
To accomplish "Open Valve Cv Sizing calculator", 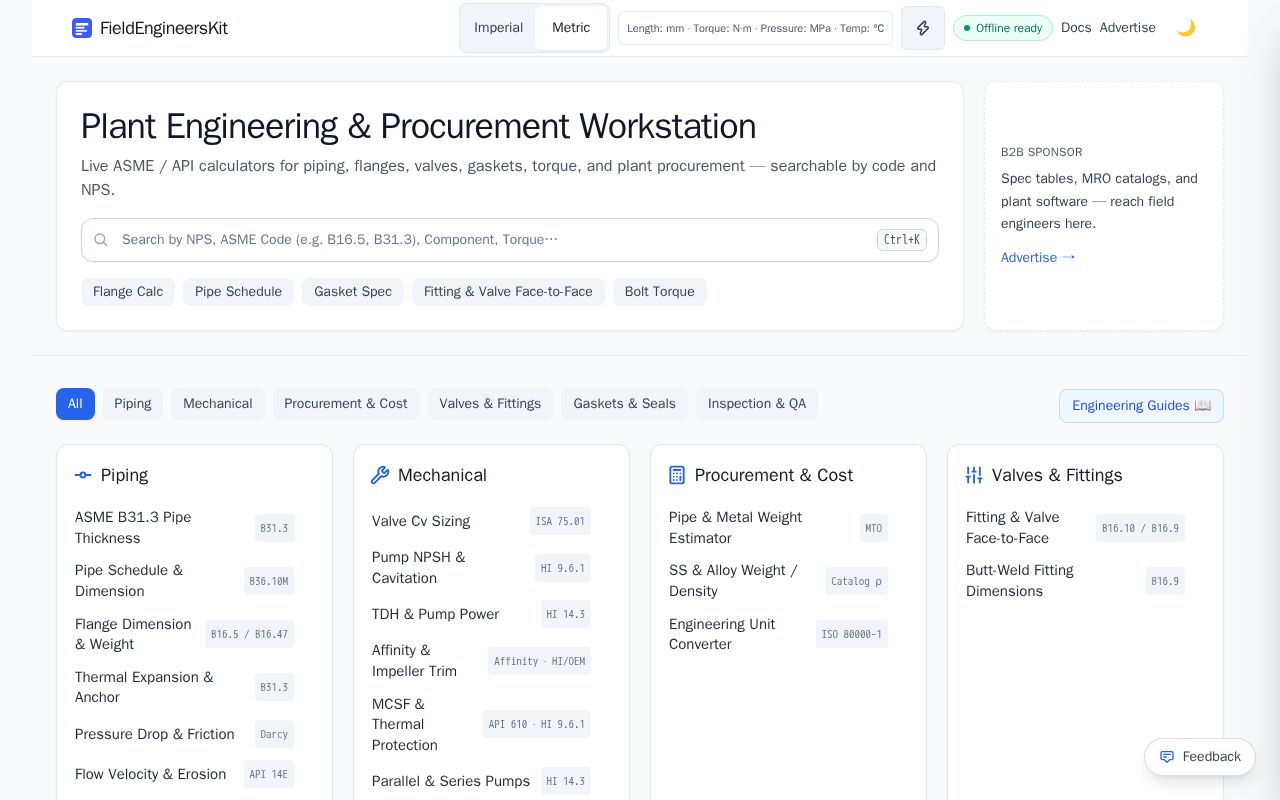I will [481, 521].
